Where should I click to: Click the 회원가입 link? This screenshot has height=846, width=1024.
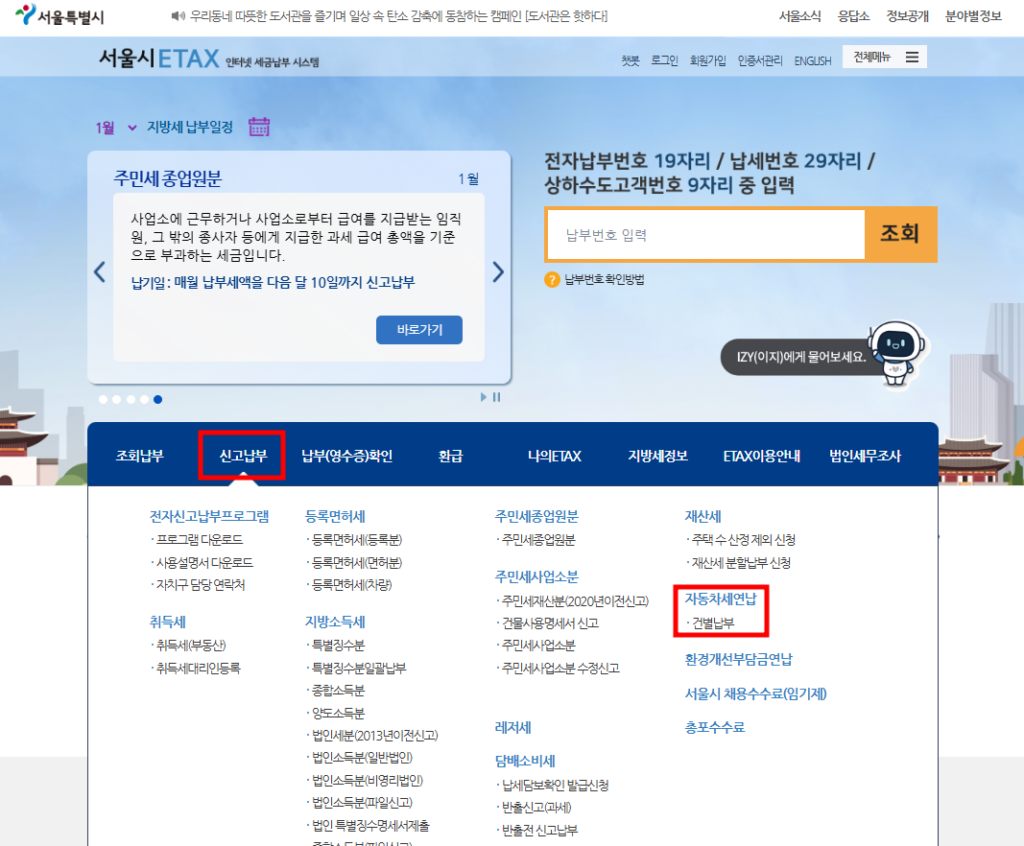708,61
